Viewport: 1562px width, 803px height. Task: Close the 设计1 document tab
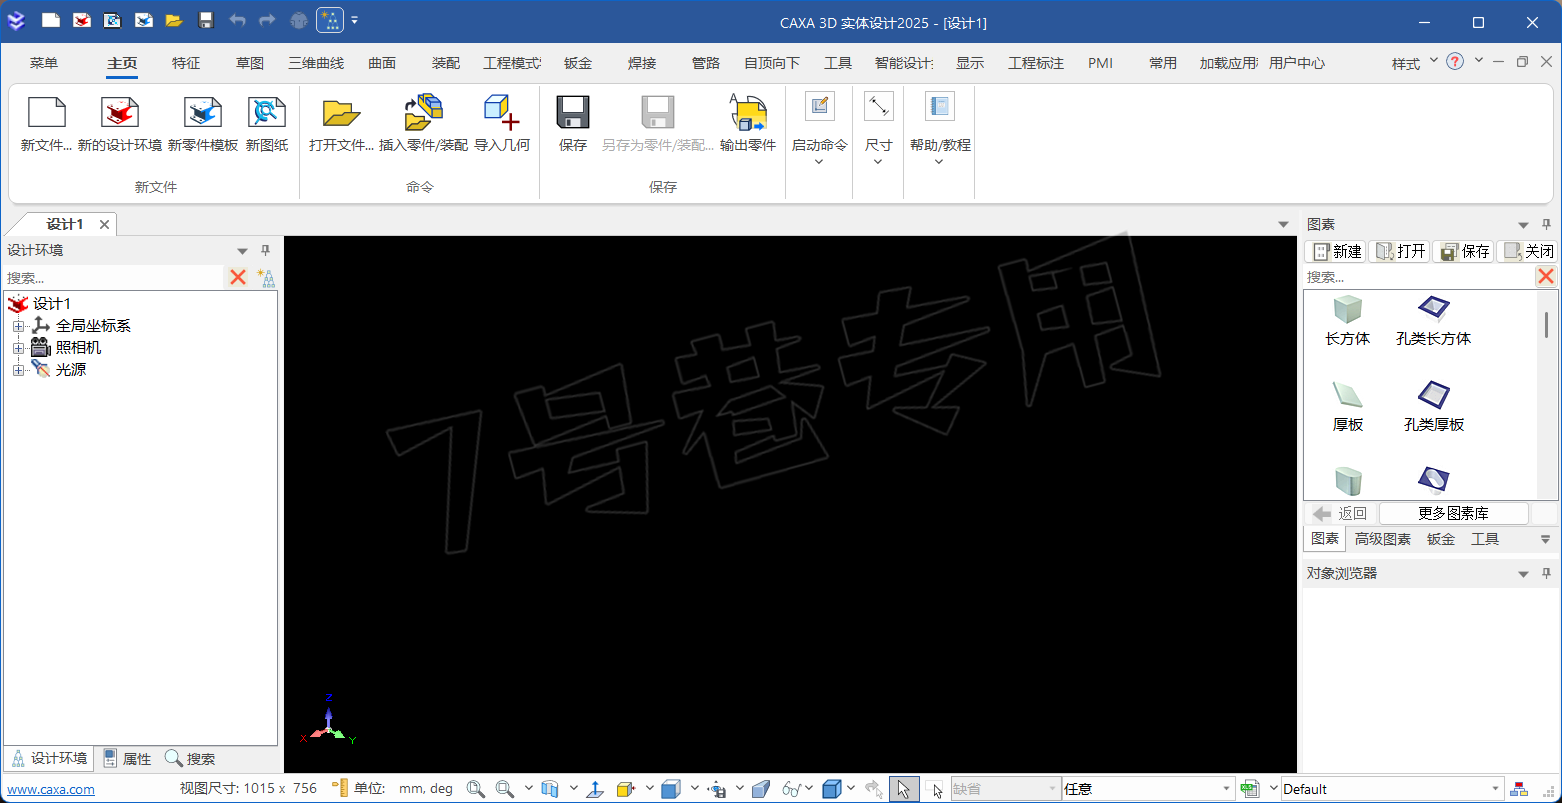[x=104, y=224]
